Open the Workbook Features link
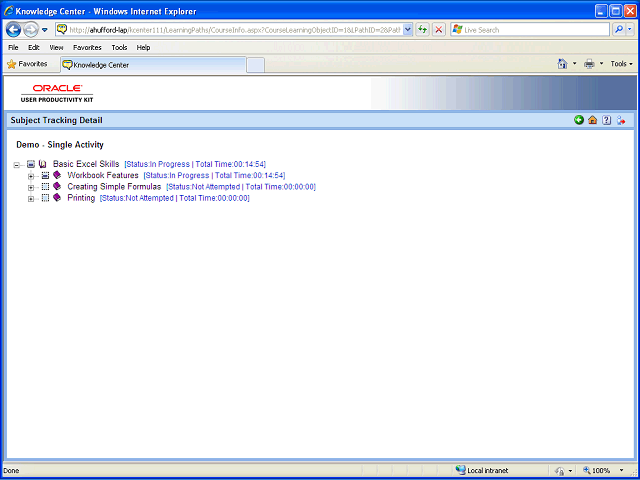Screen dimensions: 640x480 (x=103, y=176)
